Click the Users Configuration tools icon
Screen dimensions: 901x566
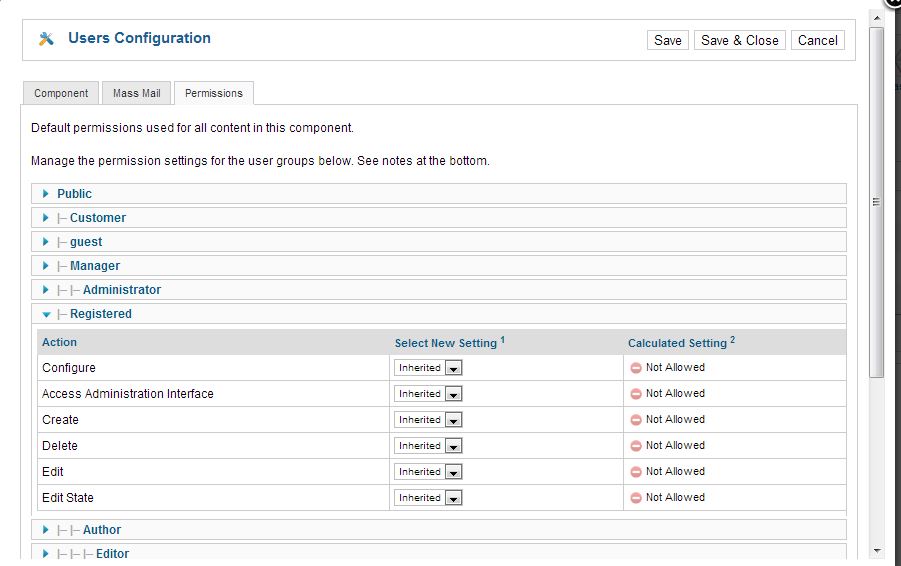pos(46,38)
